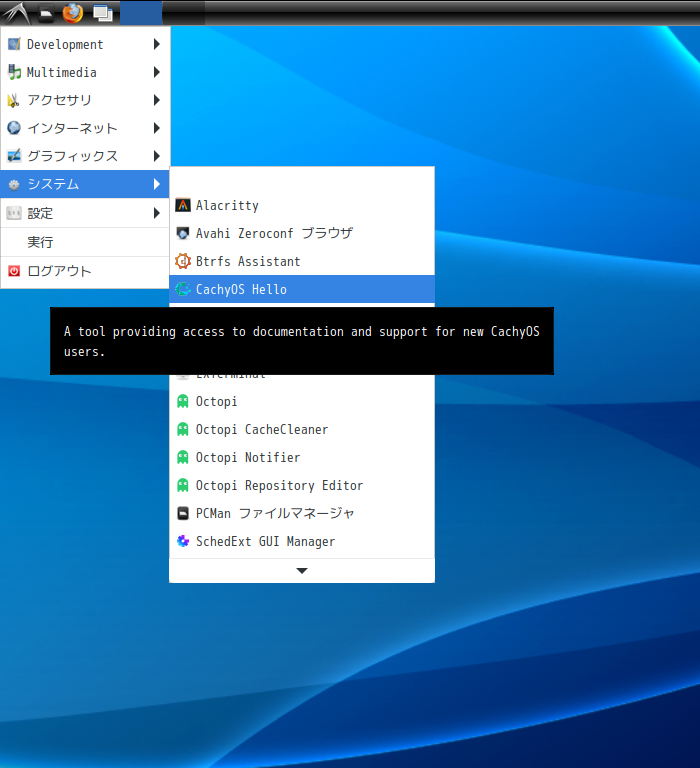Click the show desktop windows icon
The image size is (700, 768).
102,13
